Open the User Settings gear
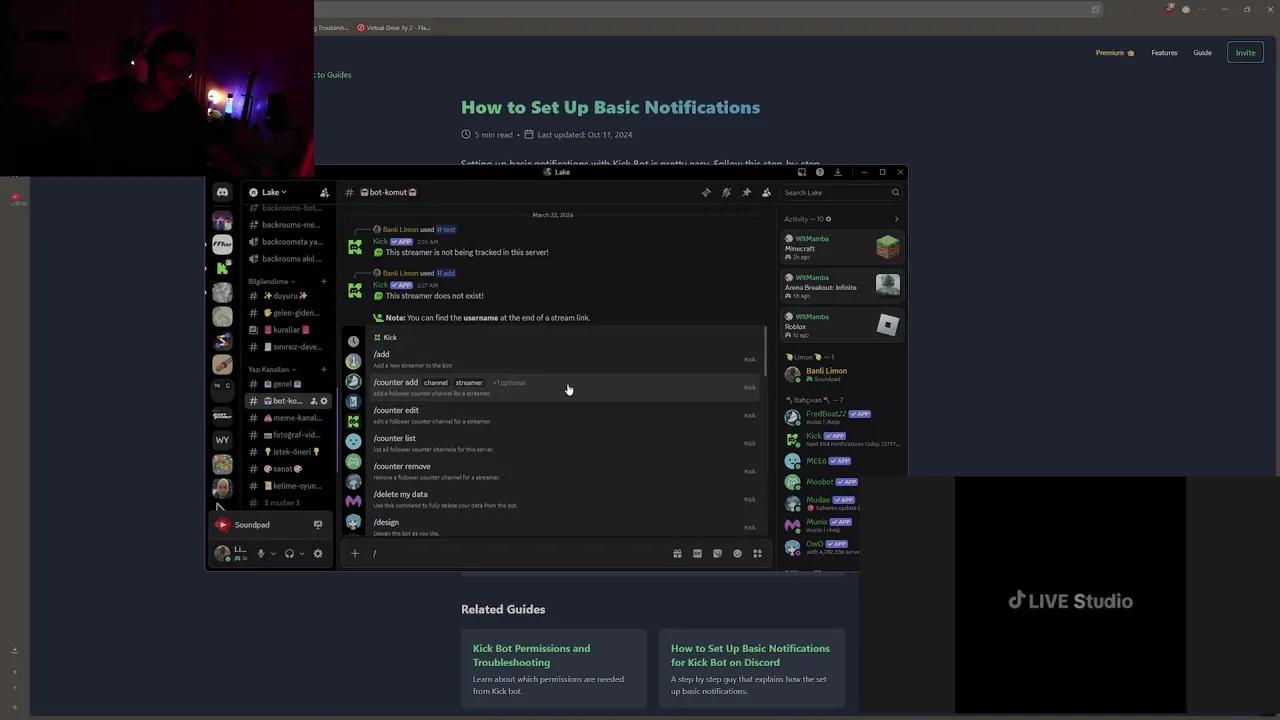This screenshot has width=1280, height=720. tap(318, 553)
